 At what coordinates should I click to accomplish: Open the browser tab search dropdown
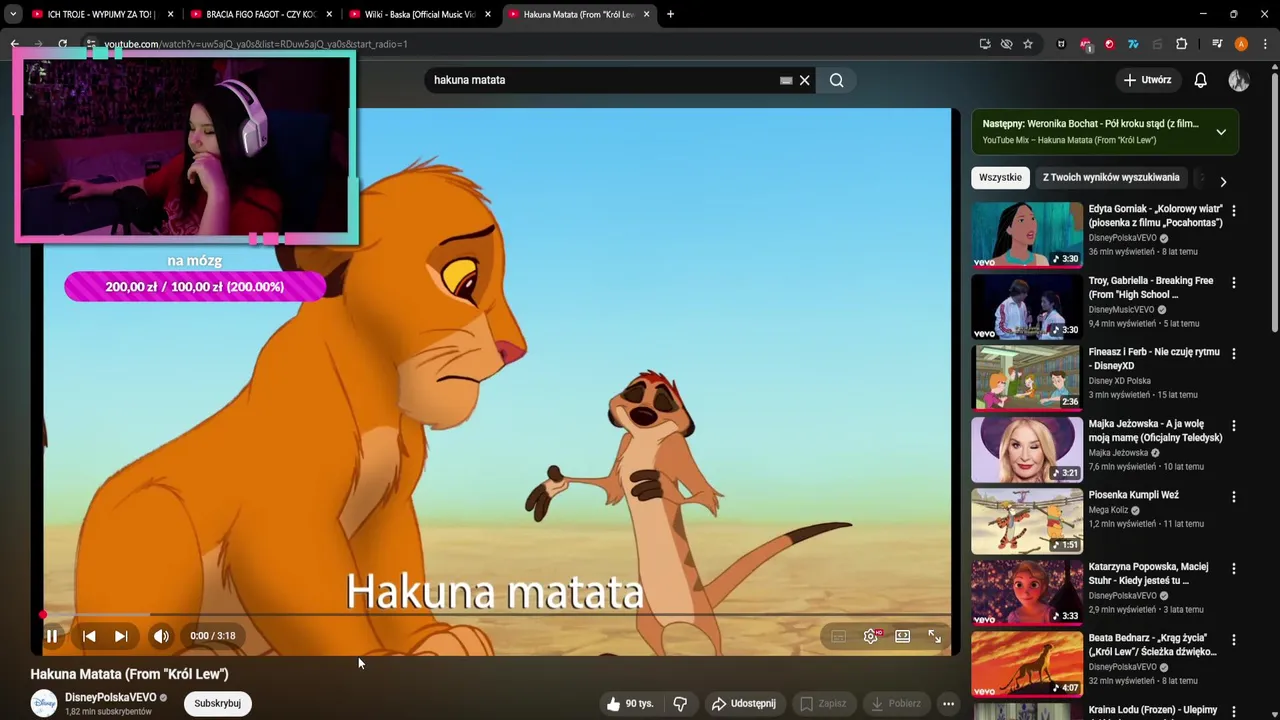tap(13, 14)
